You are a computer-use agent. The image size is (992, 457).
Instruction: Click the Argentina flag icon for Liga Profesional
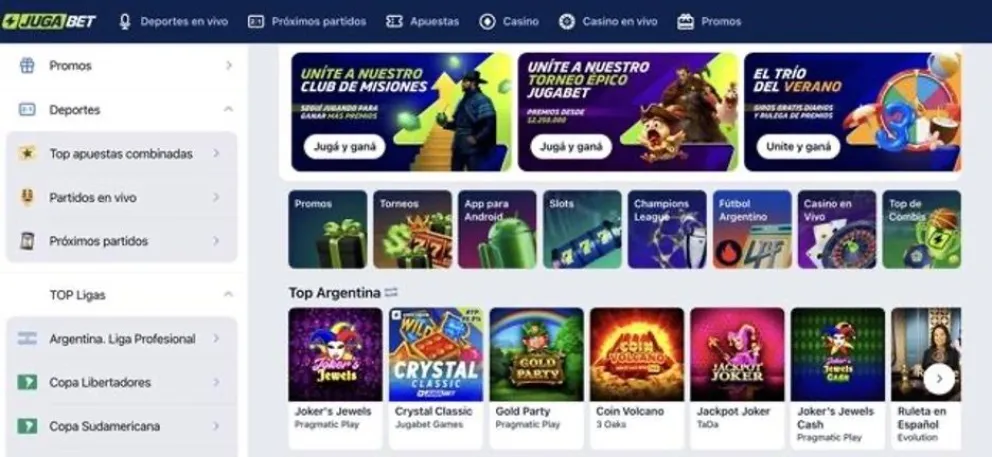(27, 339)
